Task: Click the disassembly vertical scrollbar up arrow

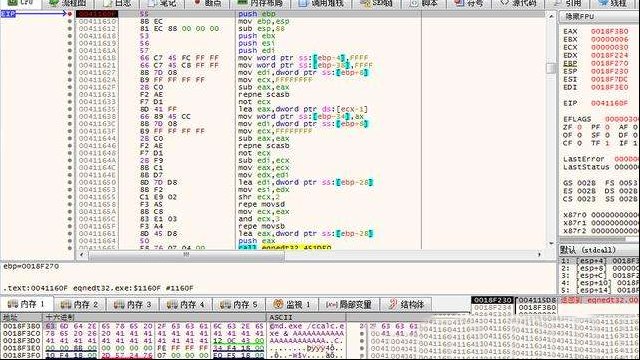Action: pos(551,16)
